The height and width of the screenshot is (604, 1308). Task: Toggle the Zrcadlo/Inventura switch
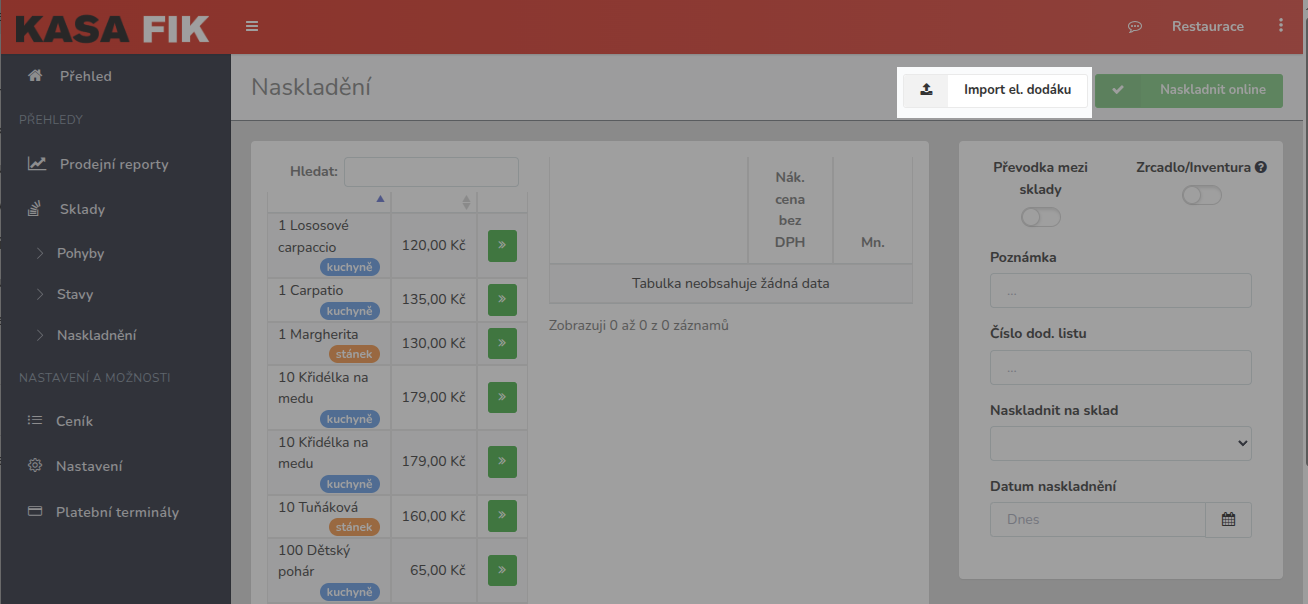pos(1201,196)
